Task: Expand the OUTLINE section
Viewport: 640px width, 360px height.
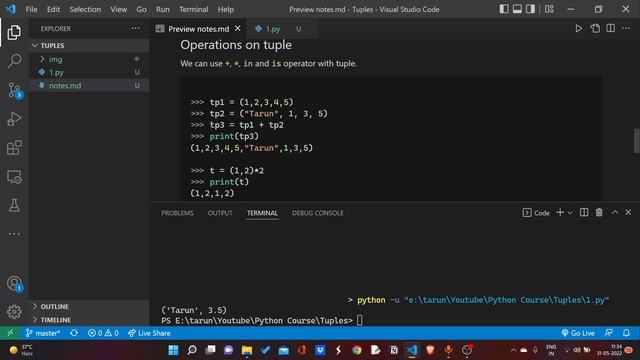Action: coord(89,306)
